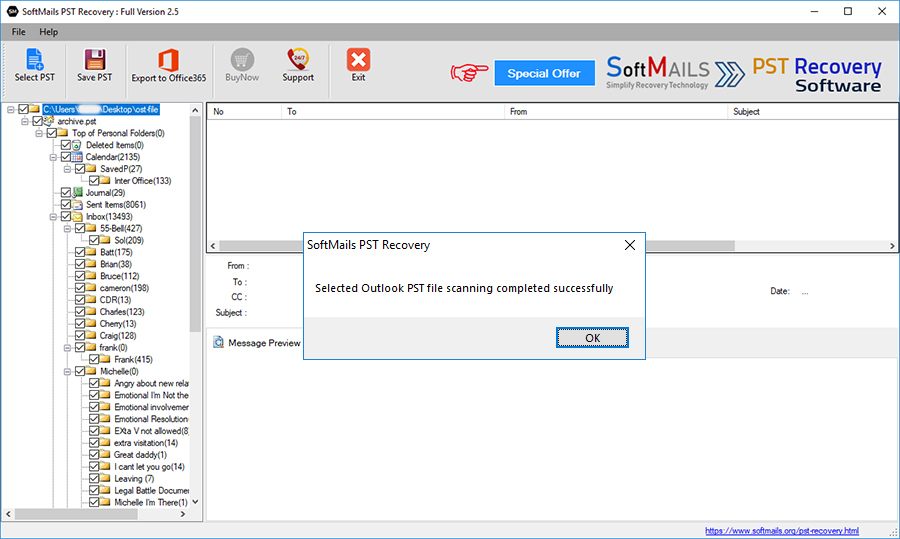Click the Bruce(112) folder icon
Screen dimensions: 900x539
(x=91, y=276)
